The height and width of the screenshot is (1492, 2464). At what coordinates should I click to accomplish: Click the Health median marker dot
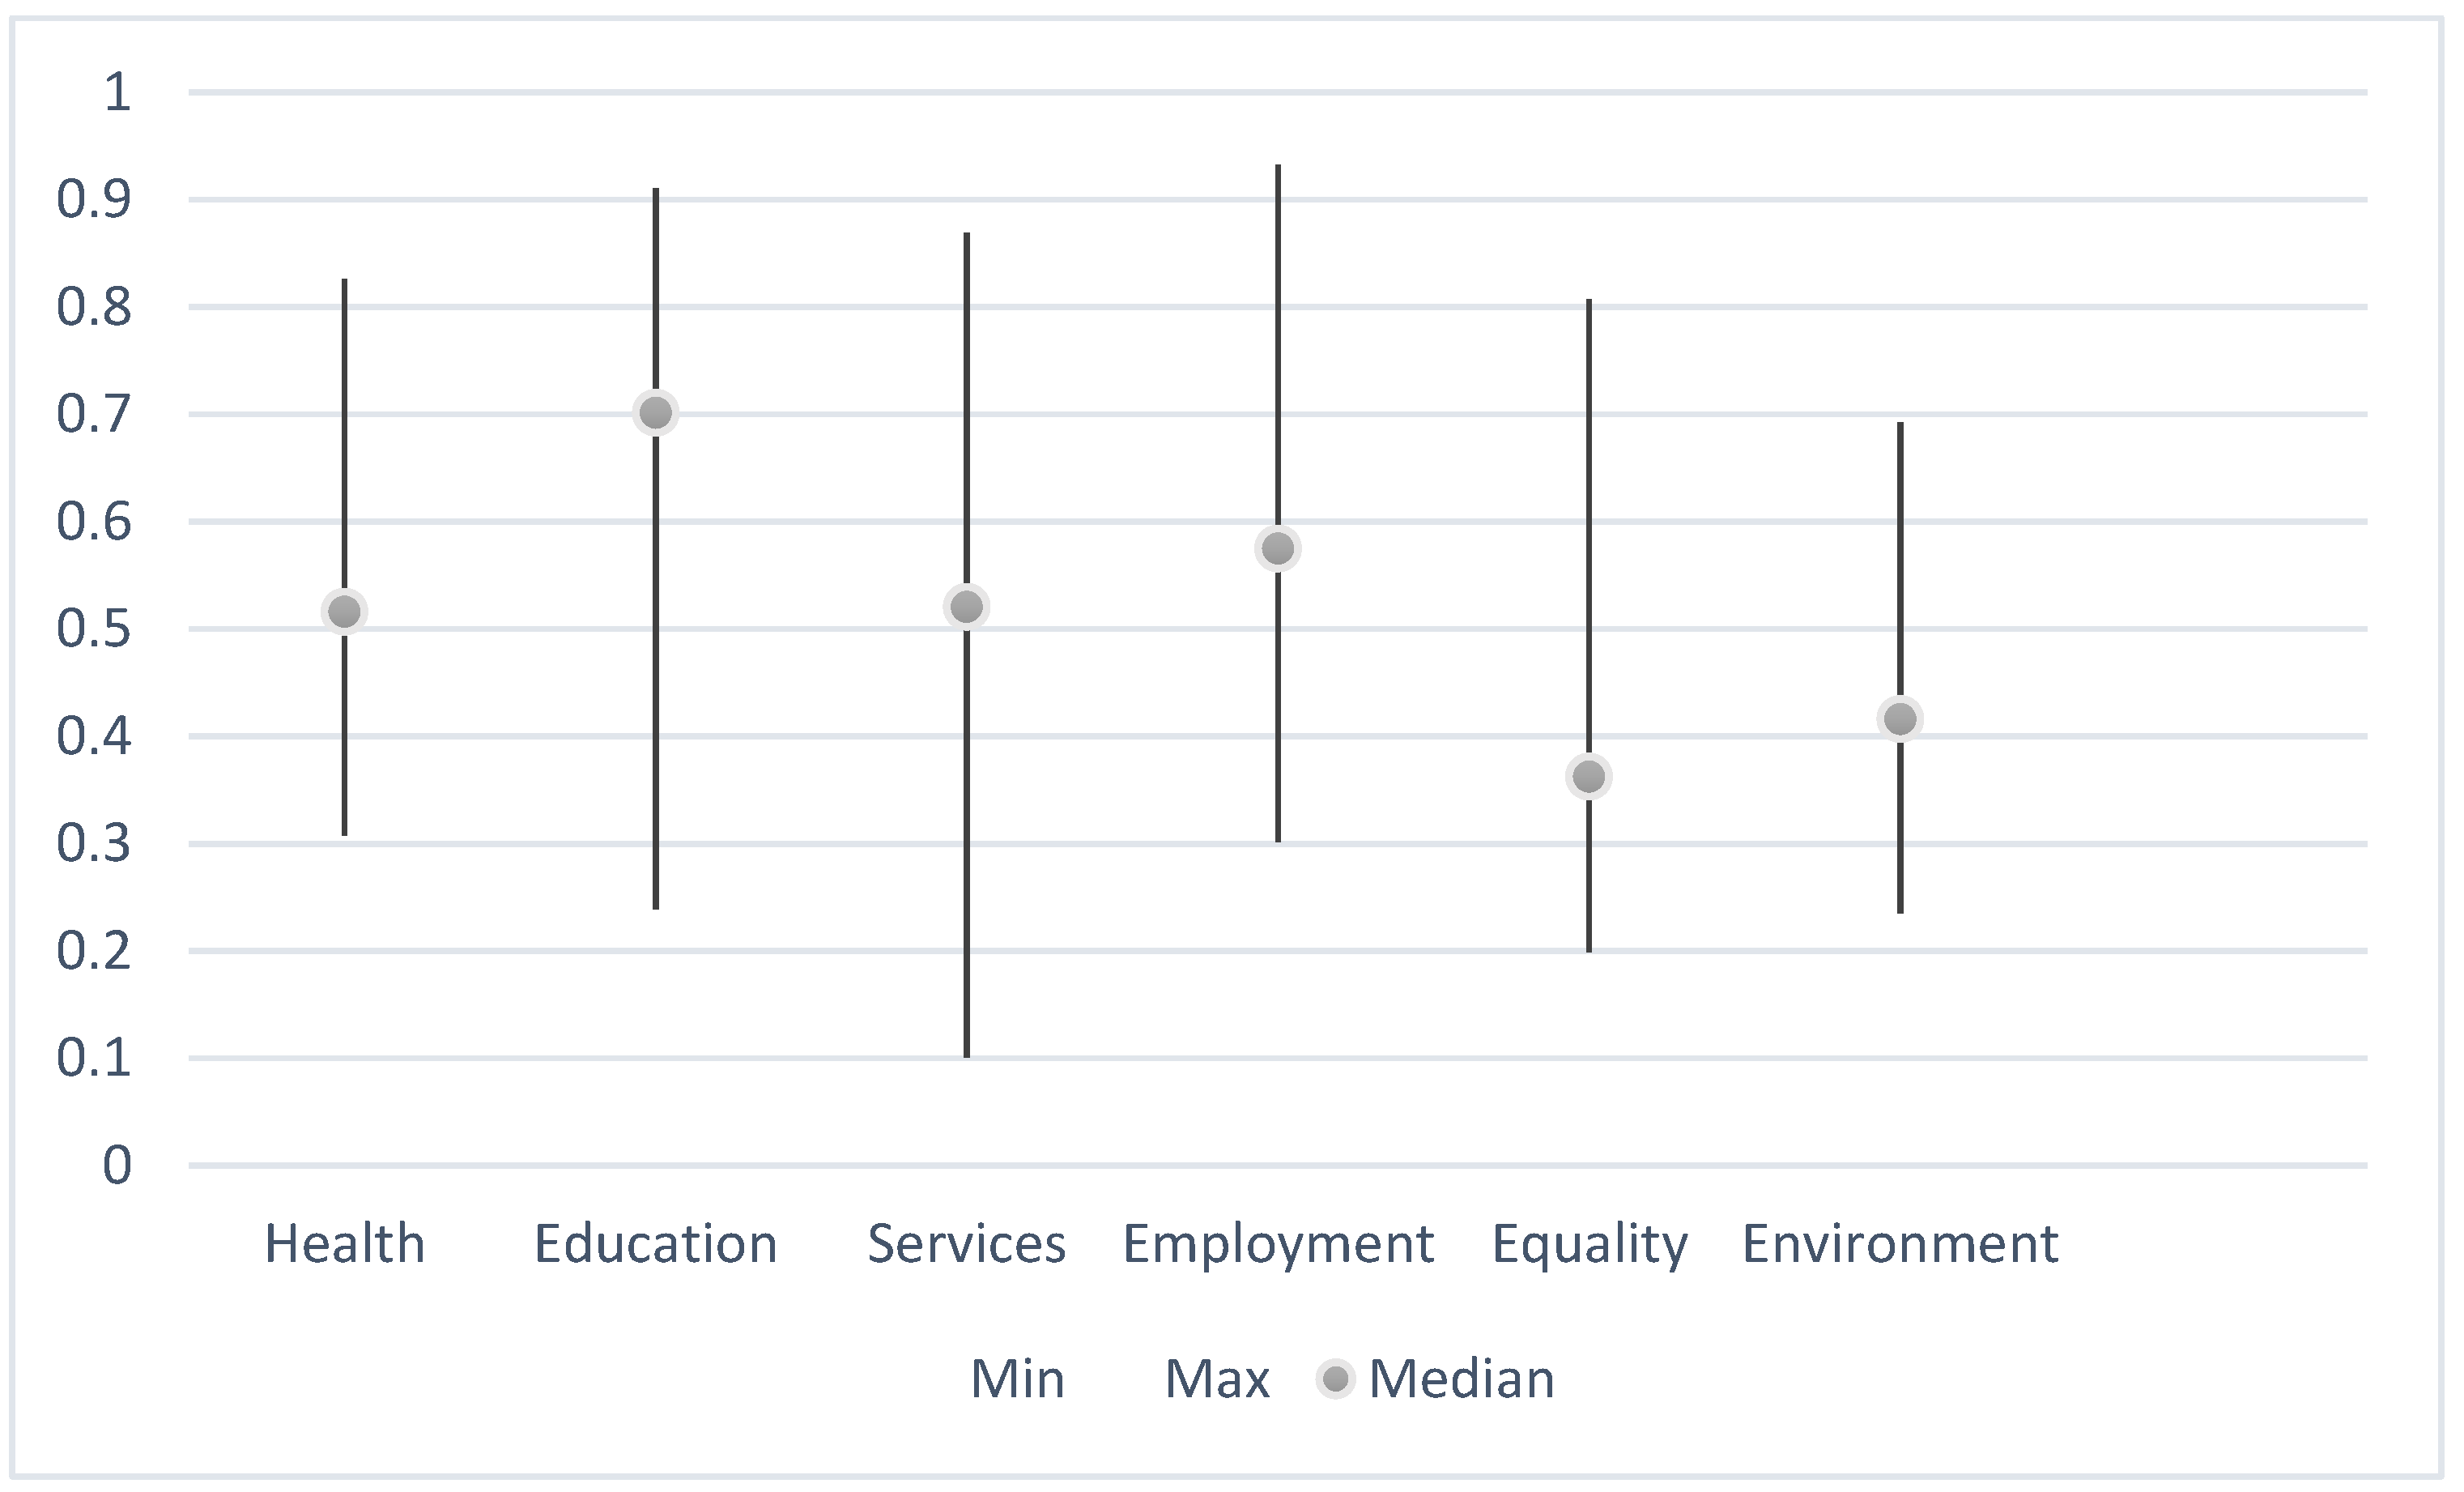click(345, 611)
